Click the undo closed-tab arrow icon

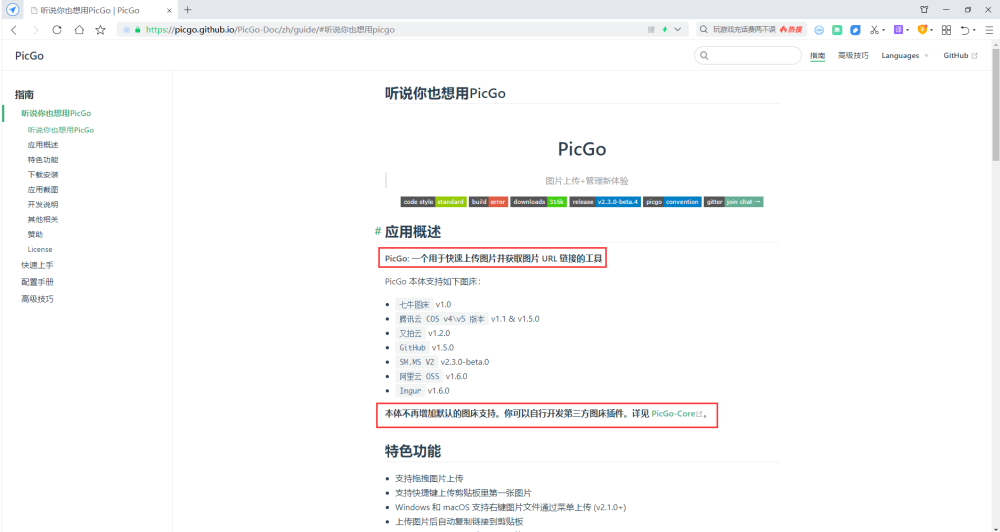coord(965,30)
